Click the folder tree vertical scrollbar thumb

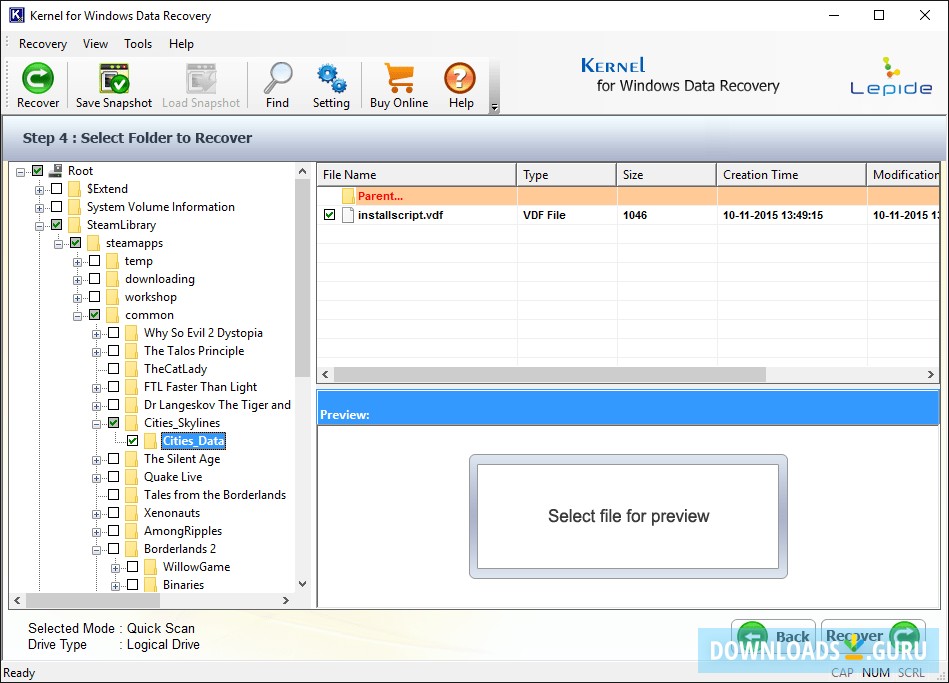click(x=302, y=278)
